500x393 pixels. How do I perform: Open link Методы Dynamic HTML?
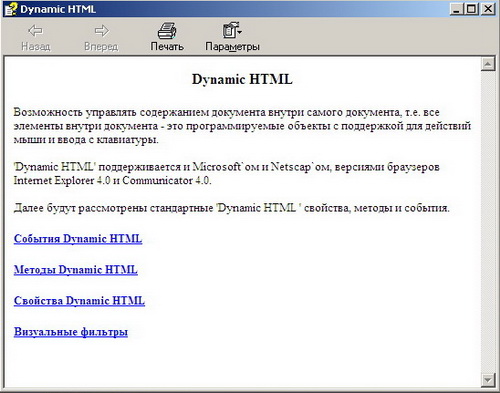[x=76, y=270]
